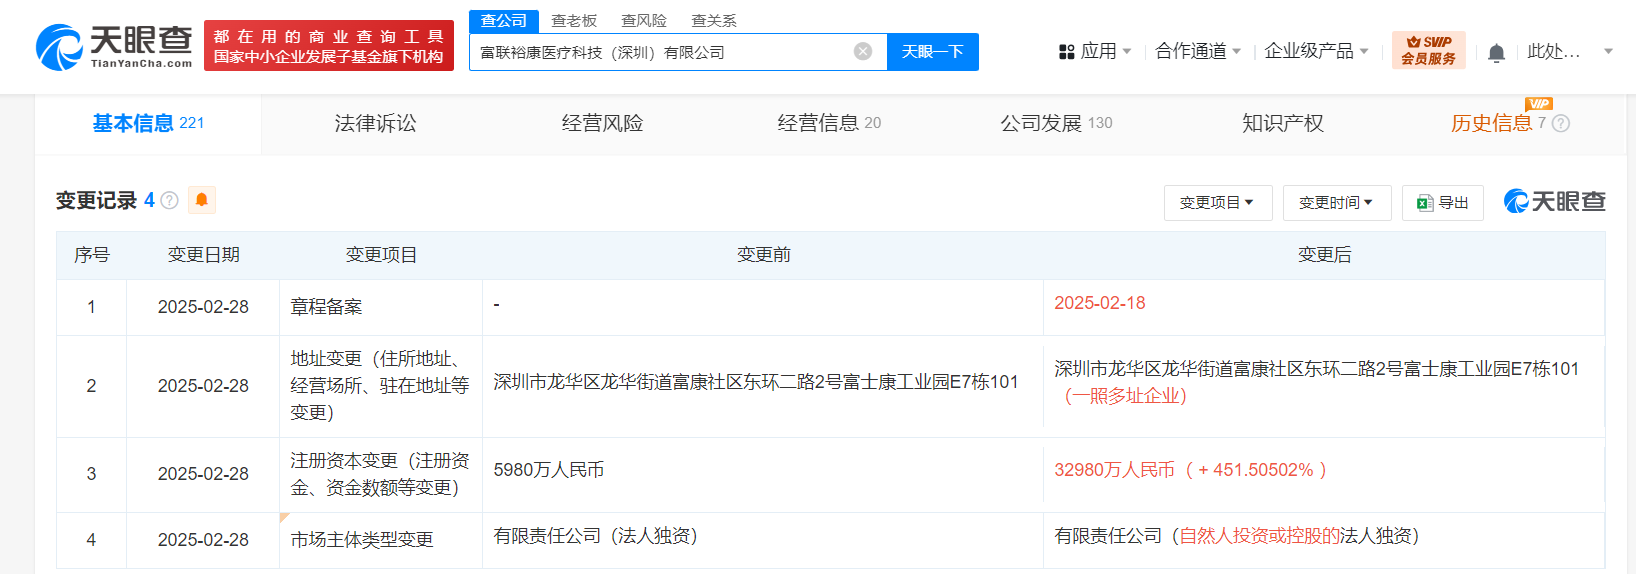Click the 地址变更 item cell in row 2
The image size is (1636, 574).
[x=380, y=385]
